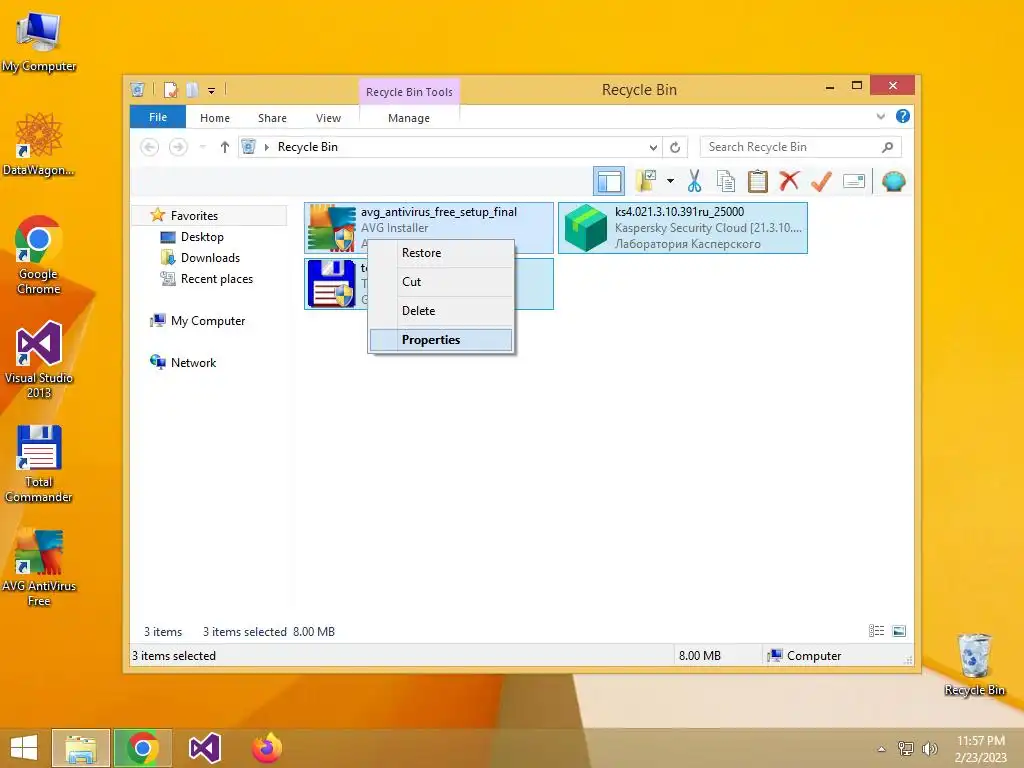The image size is (1024, 768).
Task: Click the Properties icon in Quick Access Toolbar
Action: tap(170, 90)
